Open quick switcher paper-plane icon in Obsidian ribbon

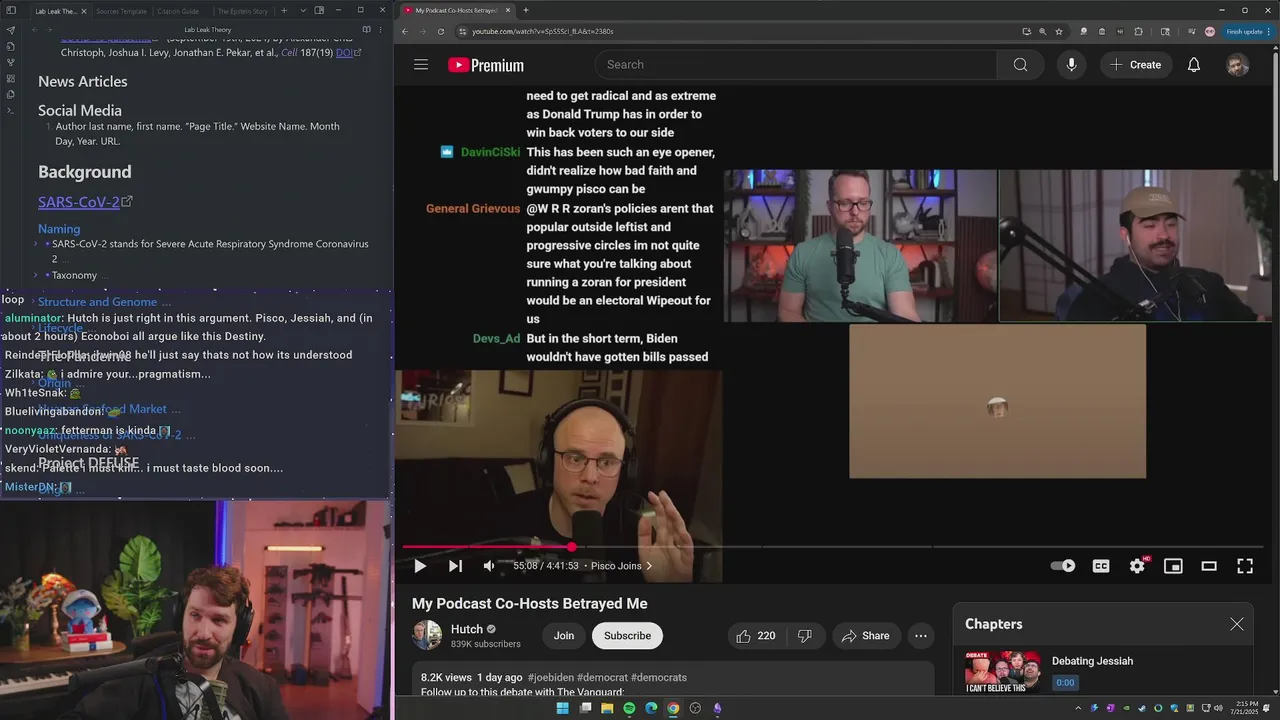(11, 30)
